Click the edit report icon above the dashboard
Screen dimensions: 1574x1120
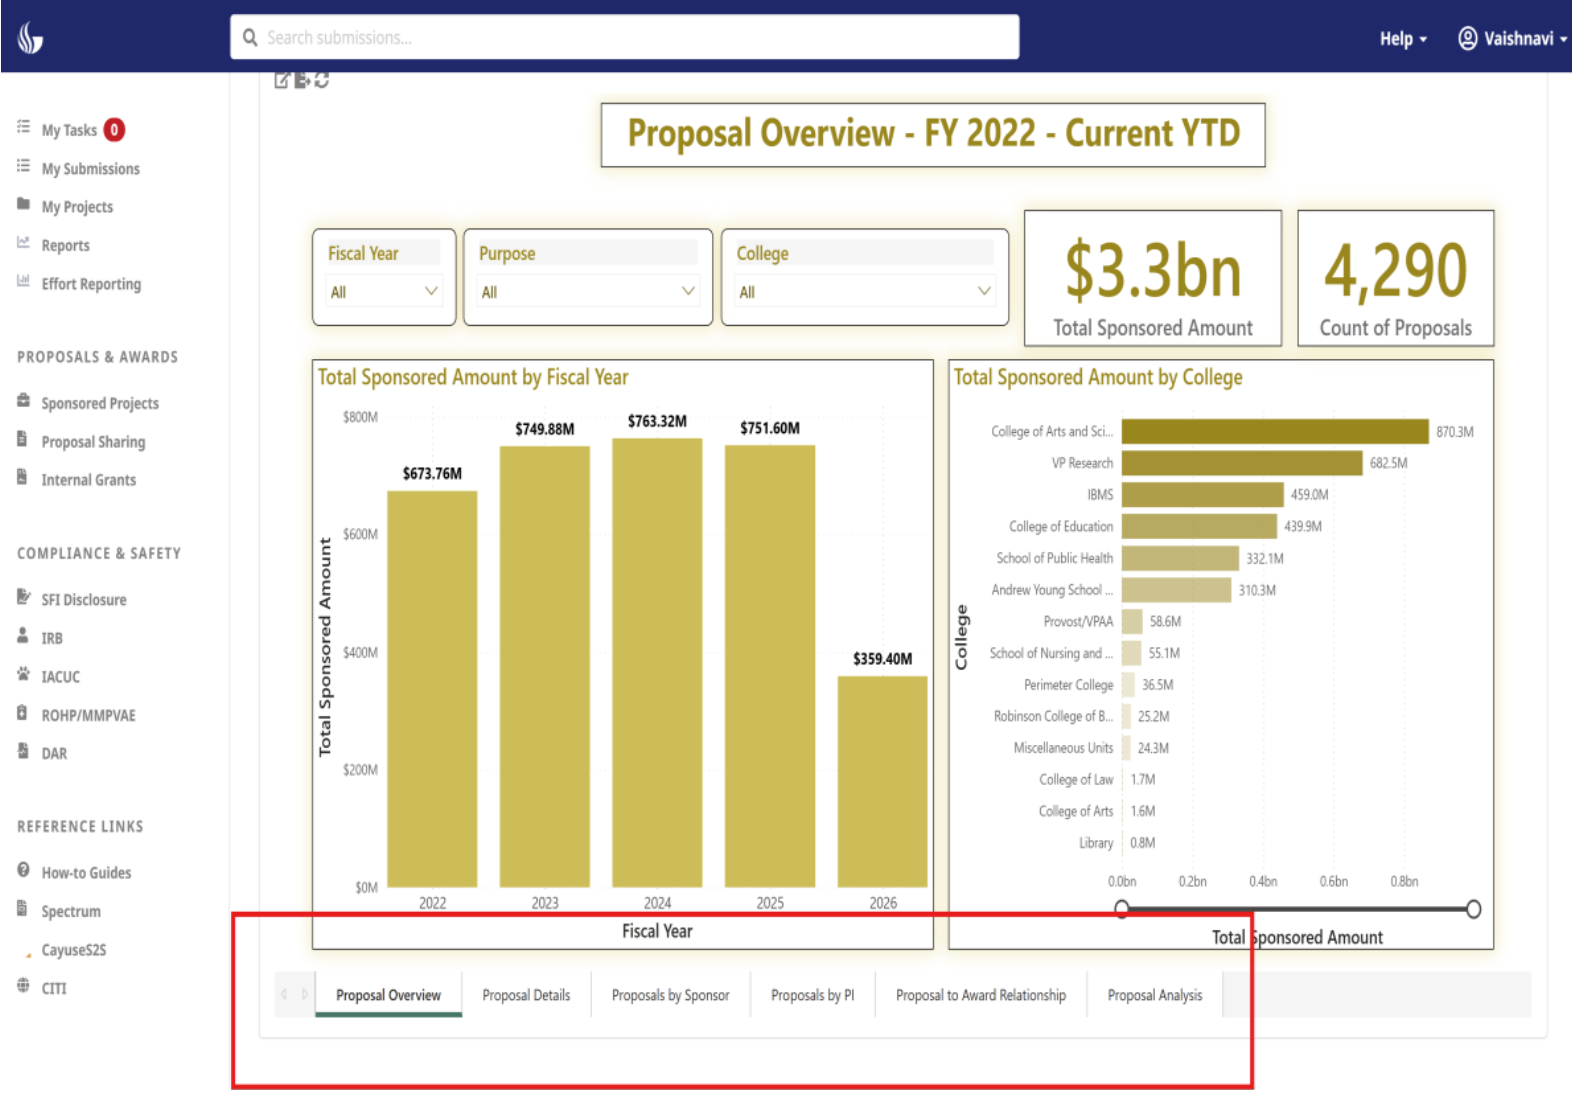pos(282,80)
